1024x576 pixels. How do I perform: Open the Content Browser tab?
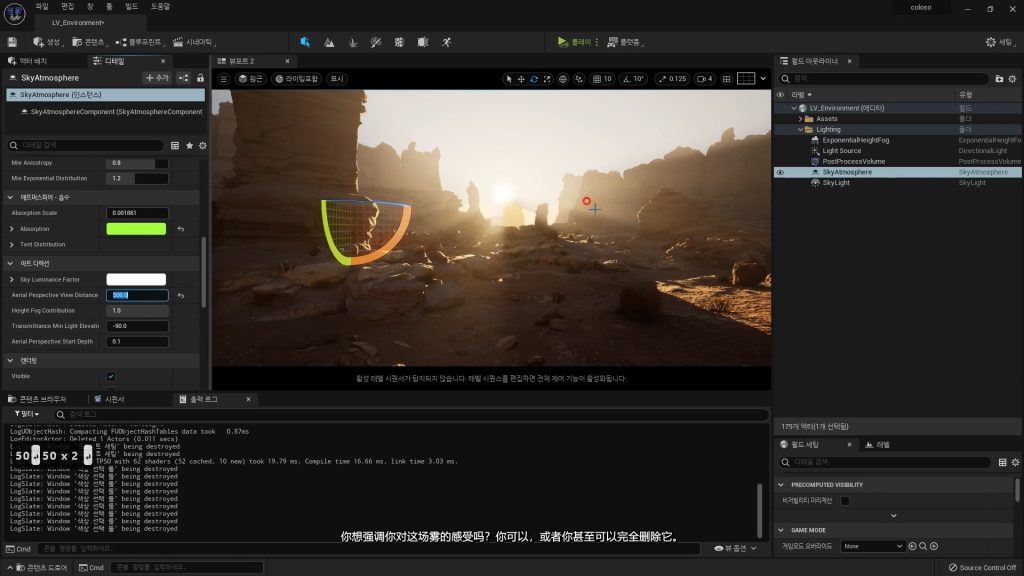(41, 399)
